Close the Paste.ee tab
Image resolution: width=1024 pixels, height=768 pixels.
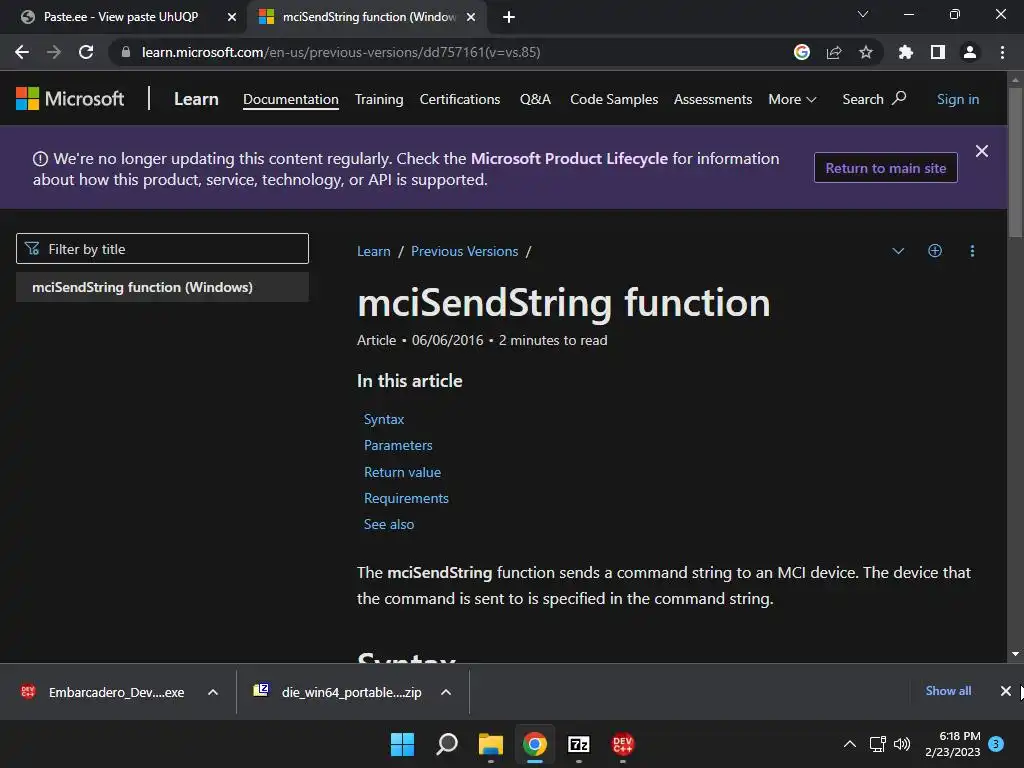pos(231,17)
